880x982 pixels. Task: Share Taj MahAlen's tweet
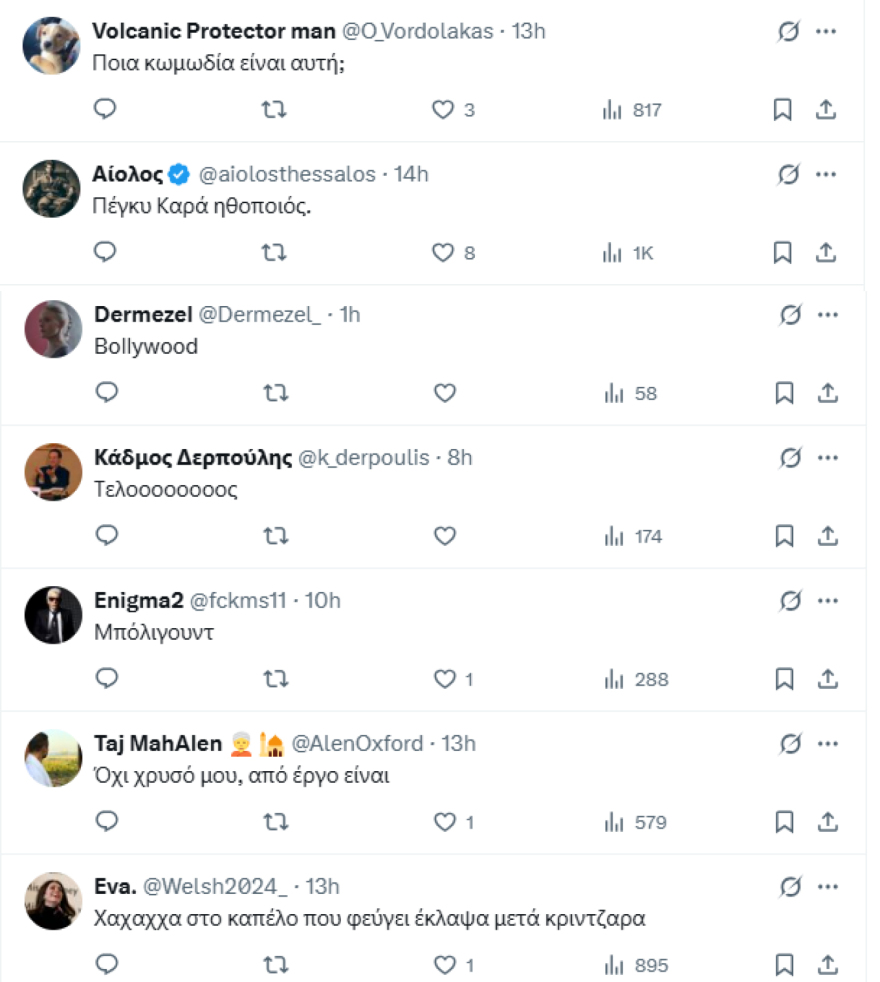[827, 822]
